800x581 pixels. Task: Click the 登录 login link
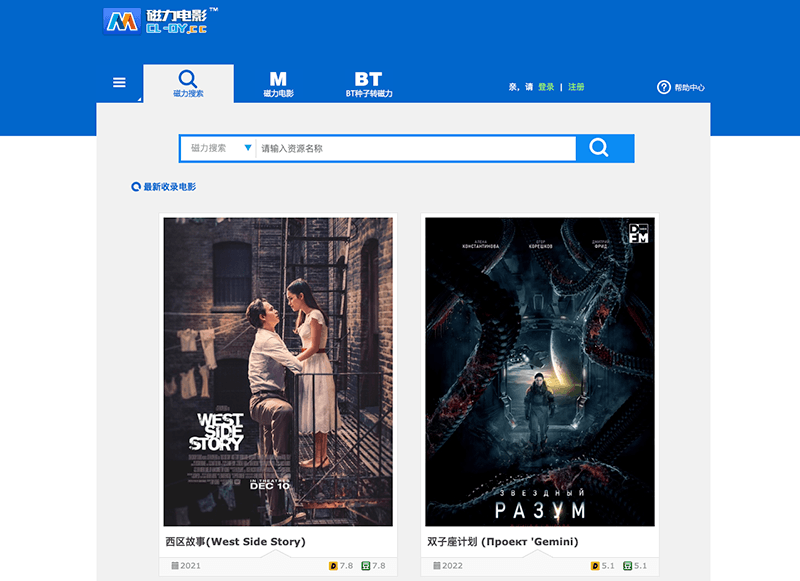point(546,87)
